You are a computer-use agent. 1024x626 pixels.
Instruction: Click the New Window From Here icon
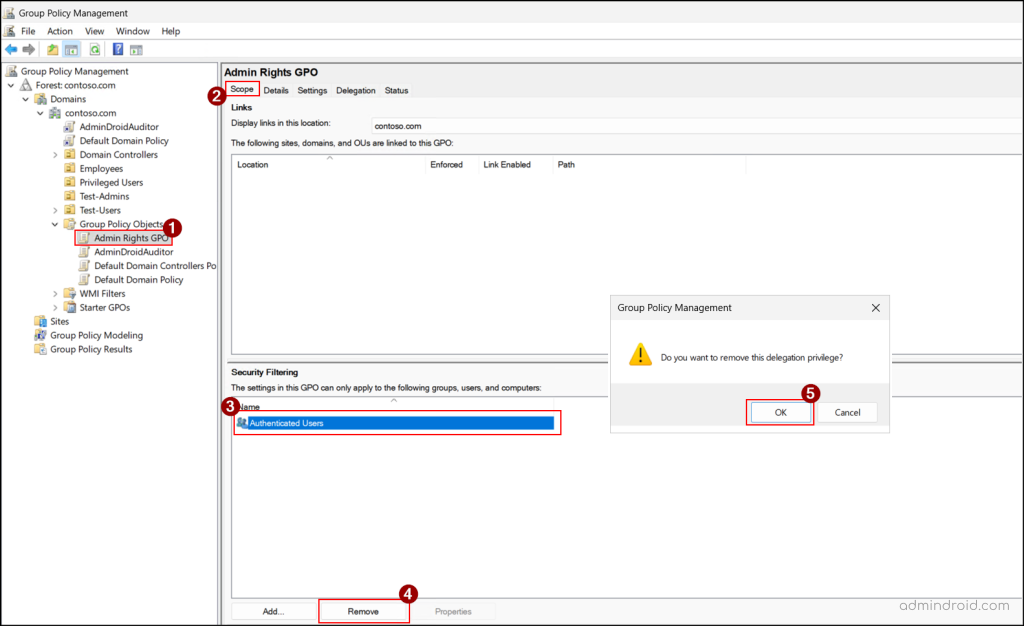pyautogui.click(x=137, y=49)
